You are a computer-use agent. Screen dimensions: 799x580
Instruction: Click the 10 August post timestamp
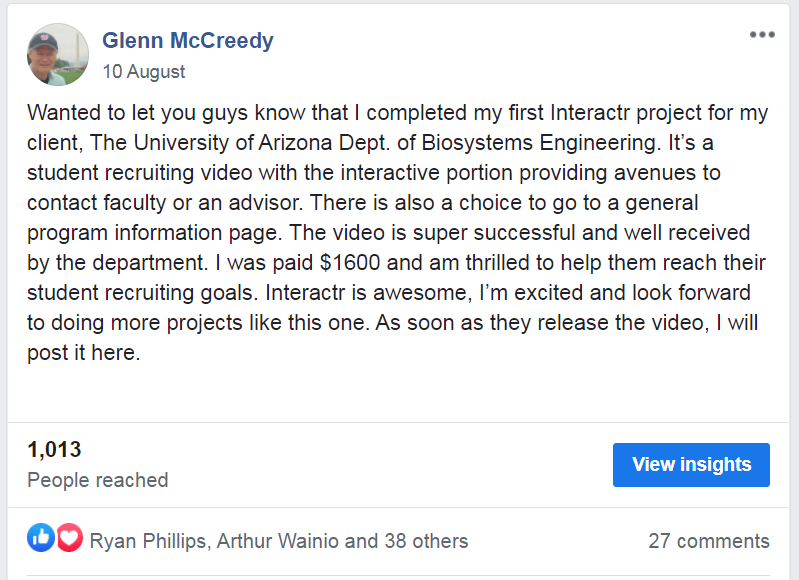pyautogui.click(x=144, y=72)
